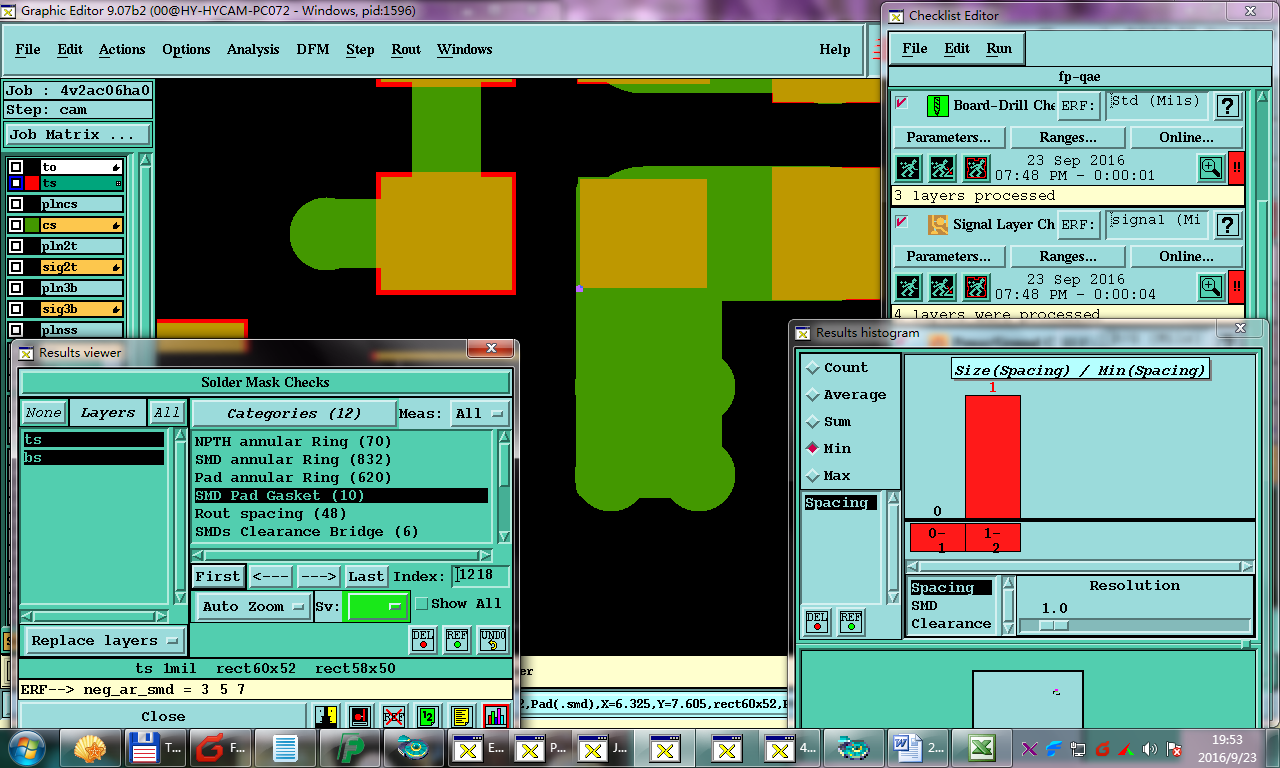The image size is (1280, 768).
Task: Click the yellow notes icon in Results viewer
Action: point(461,716)
